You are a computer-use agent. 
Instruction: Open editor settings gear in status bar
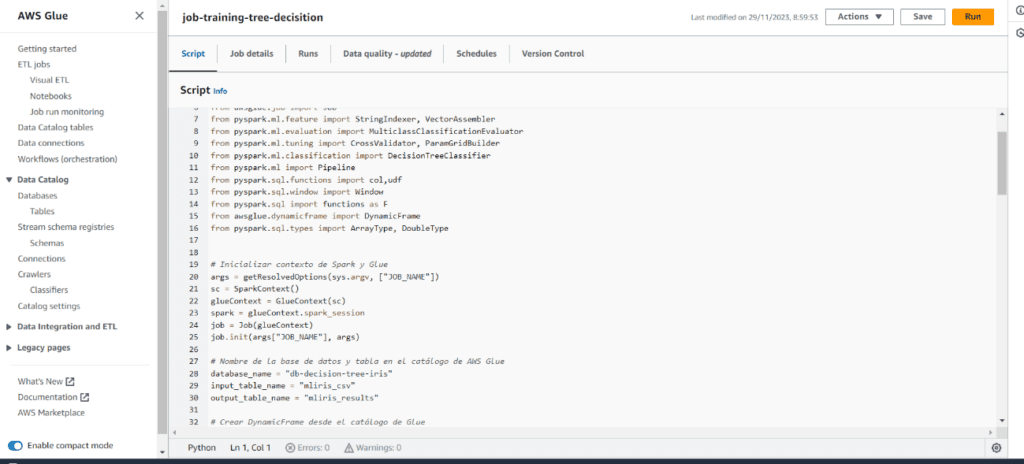point(995,447)
